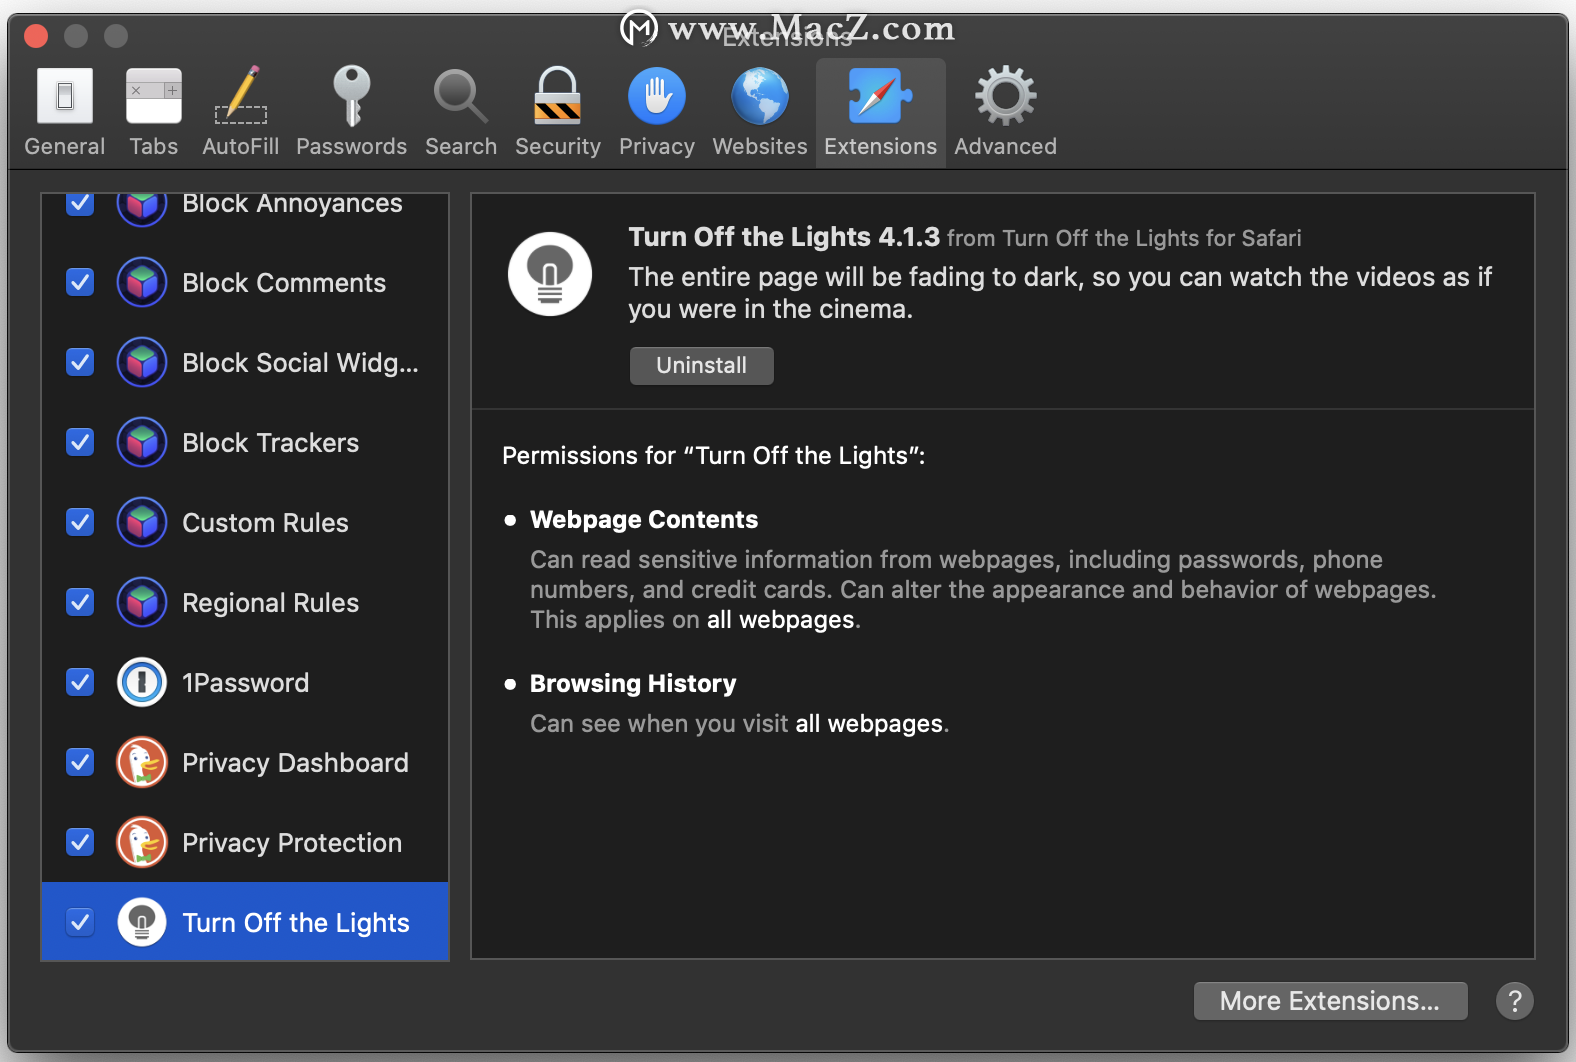Click the Privacy Dashboard duck icon
This screenshot has width=1576, height=1062.
[142, 763]
